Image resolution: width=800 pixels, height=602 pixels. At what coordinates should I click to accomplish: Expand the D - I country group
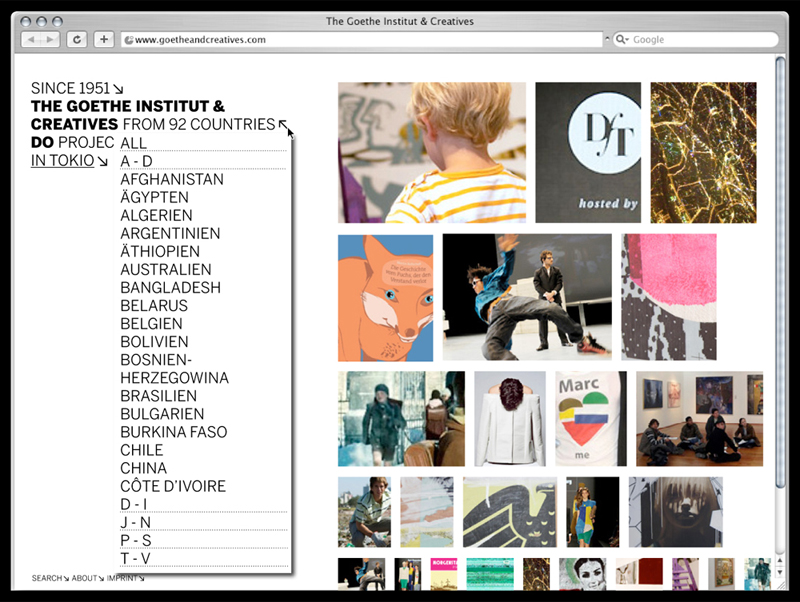134,504
